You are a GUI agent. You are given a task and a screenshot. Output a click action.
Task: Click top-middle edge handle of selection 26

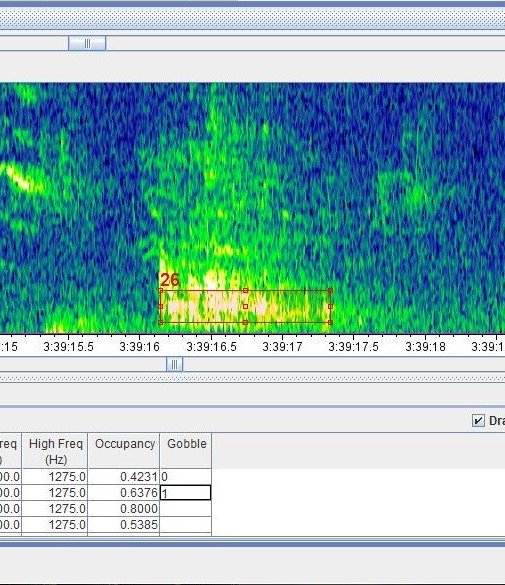(245, 290)
